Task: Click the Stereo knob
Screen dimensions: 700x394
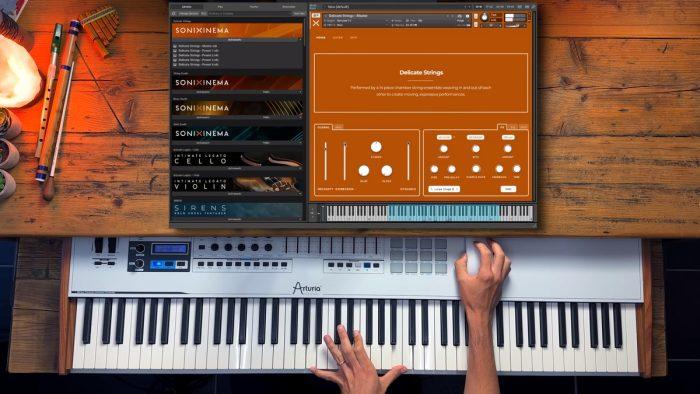Action: [376, 146]
